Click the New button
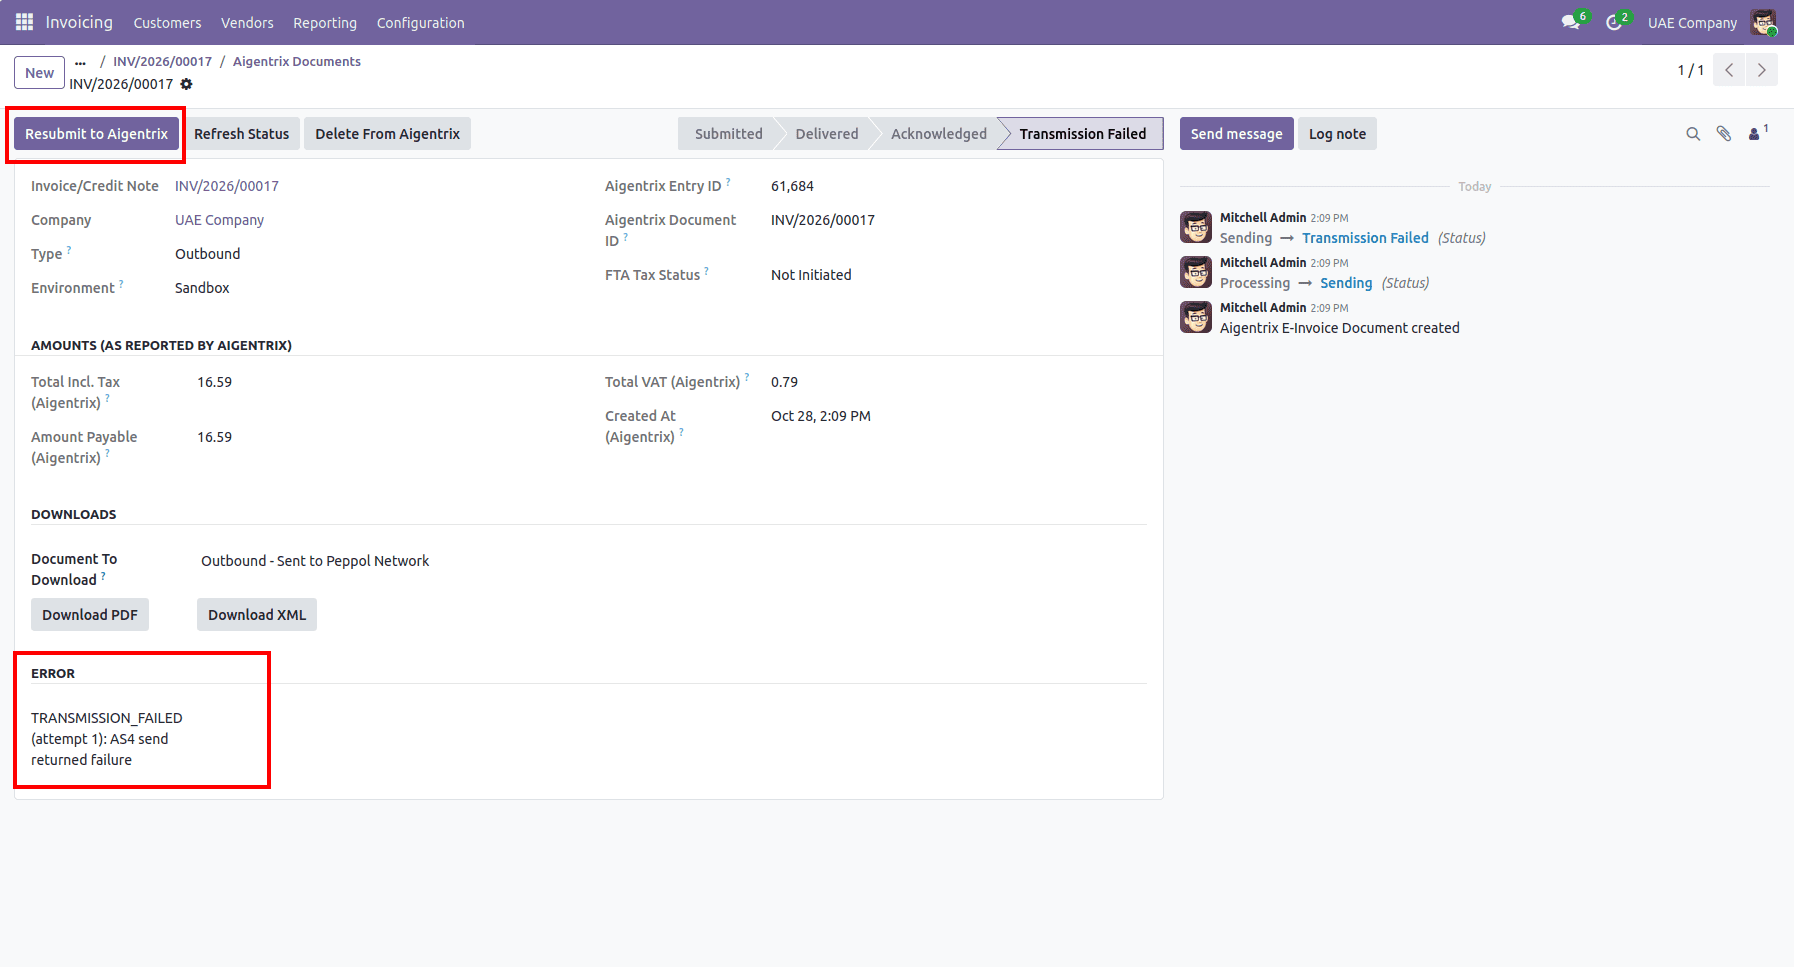 39,73
